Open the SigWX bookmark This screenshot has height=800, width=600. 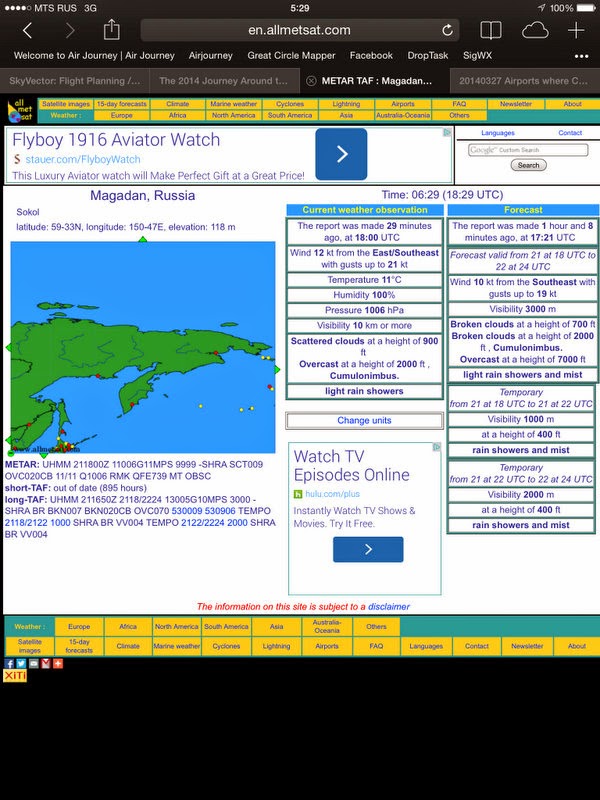[x=477, y=56]
